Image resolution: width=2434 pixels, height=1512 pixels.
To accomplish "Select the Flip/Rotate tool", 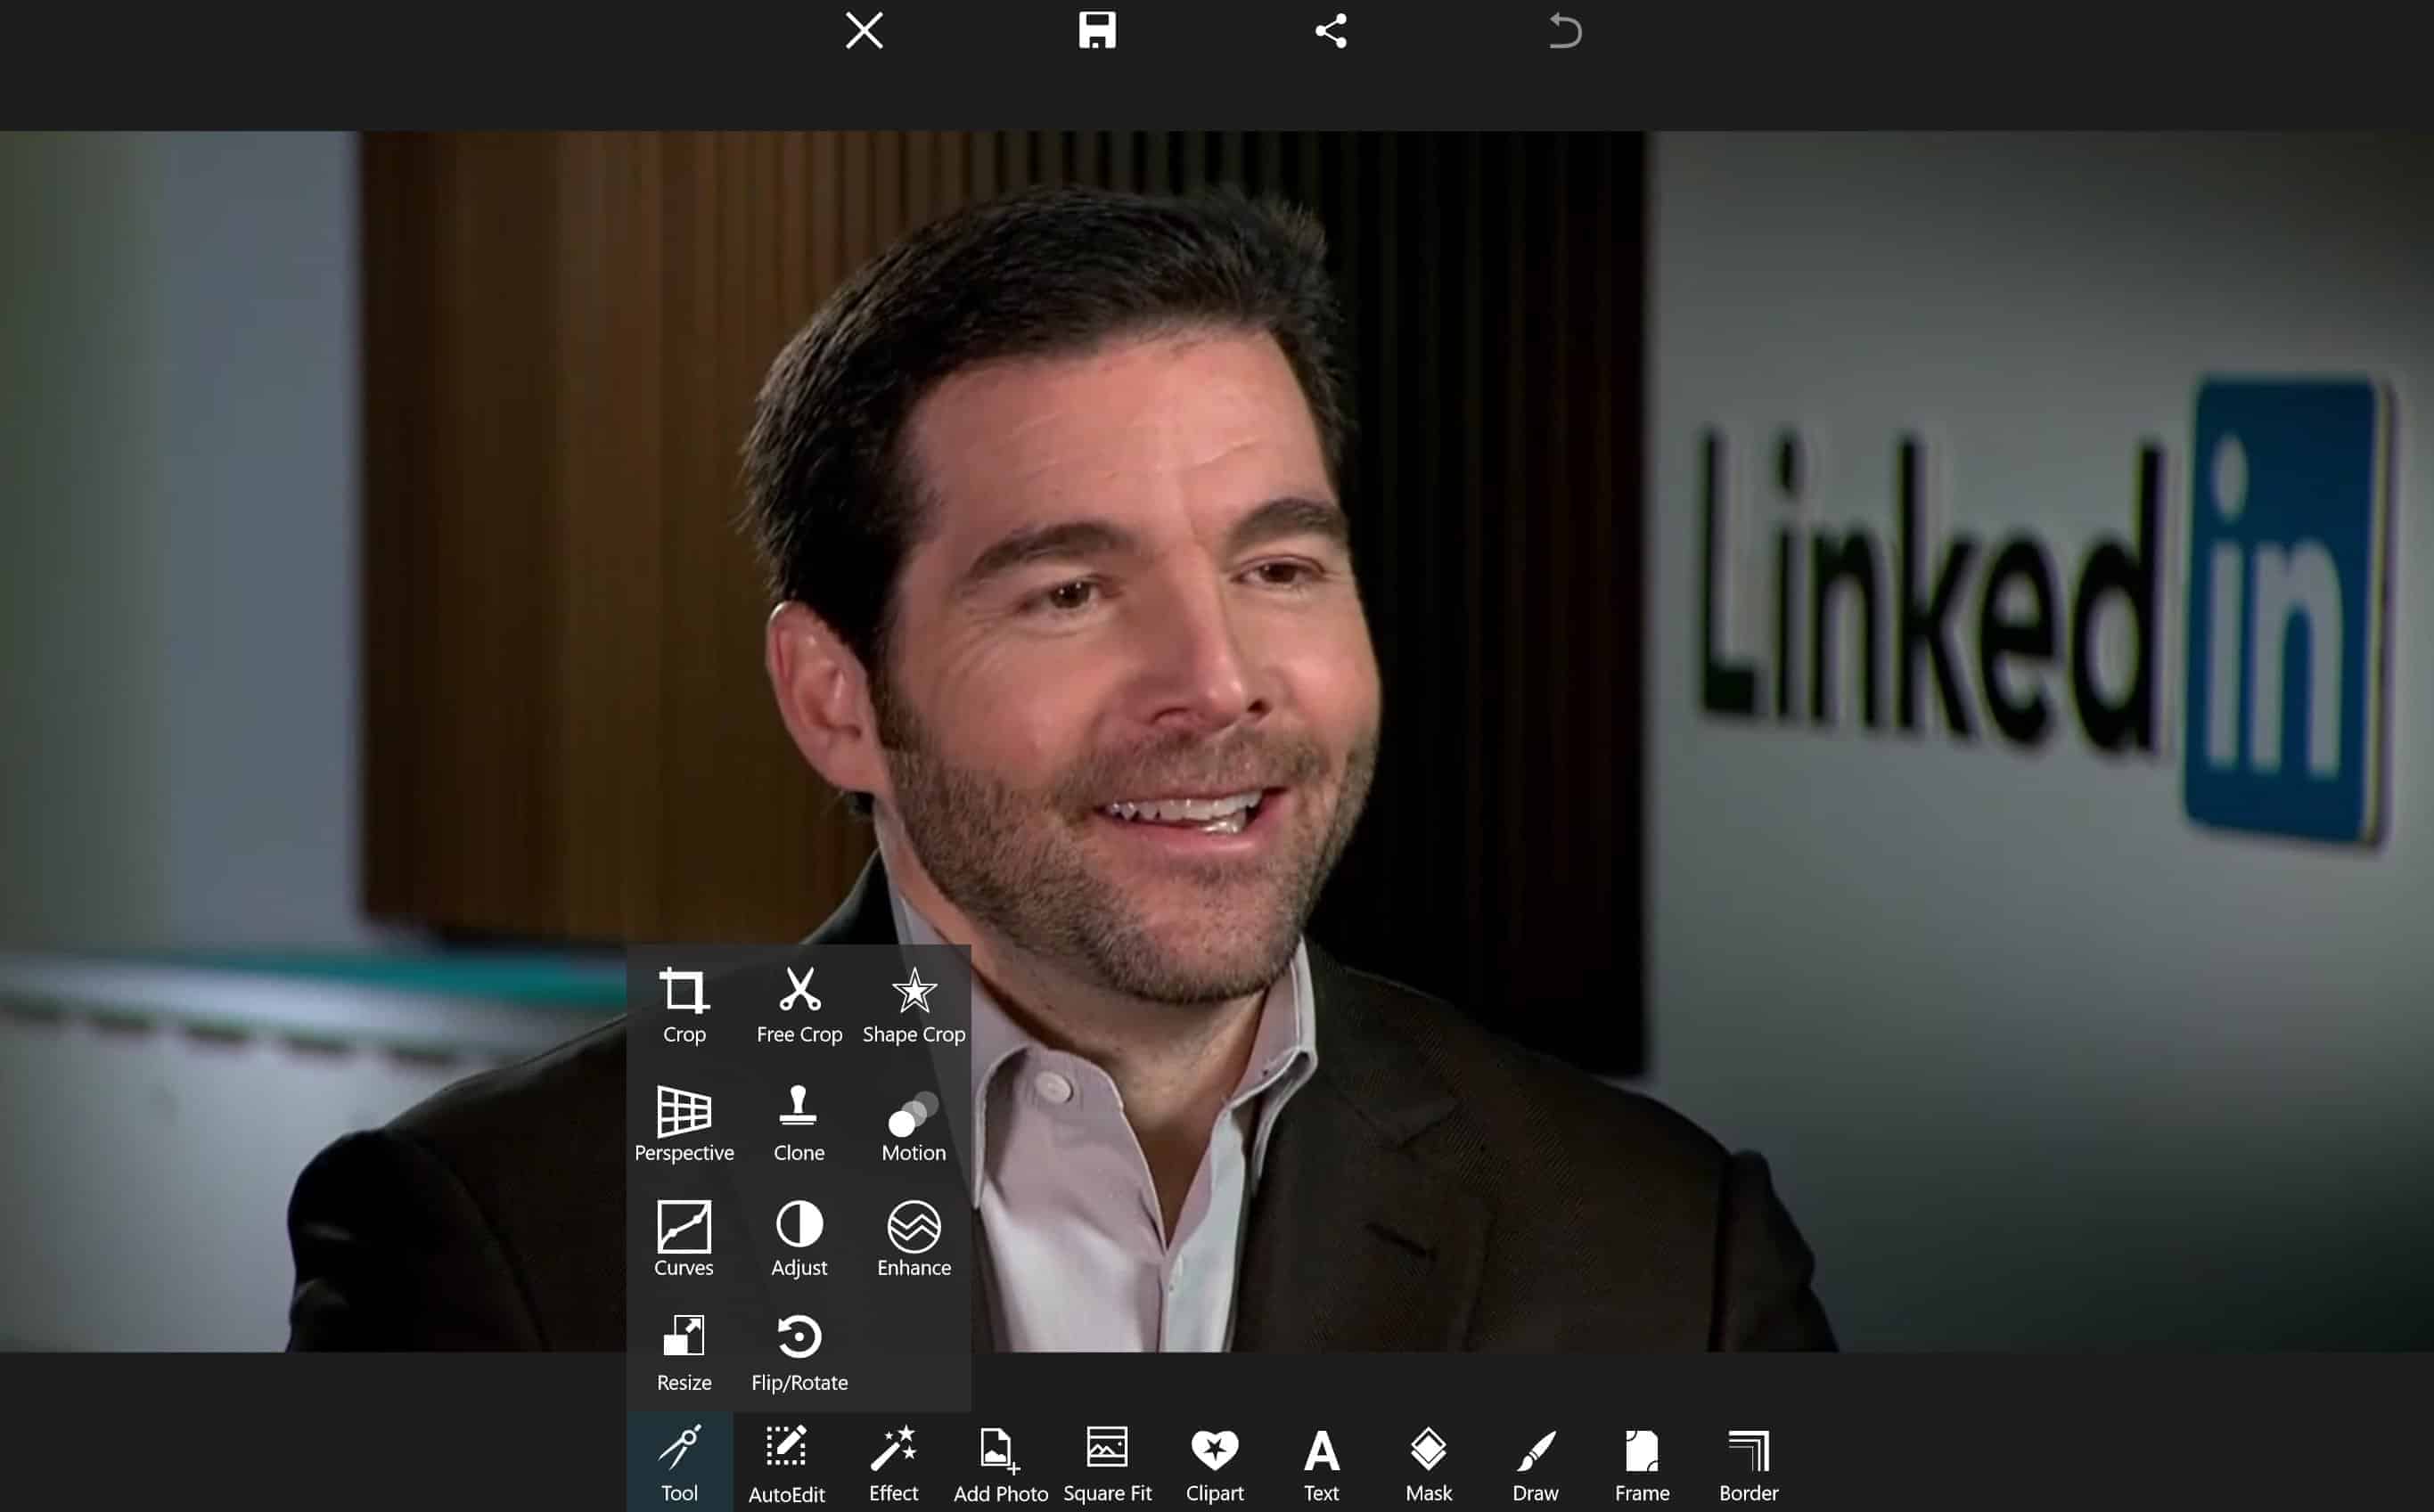I will coord(799,1354).
